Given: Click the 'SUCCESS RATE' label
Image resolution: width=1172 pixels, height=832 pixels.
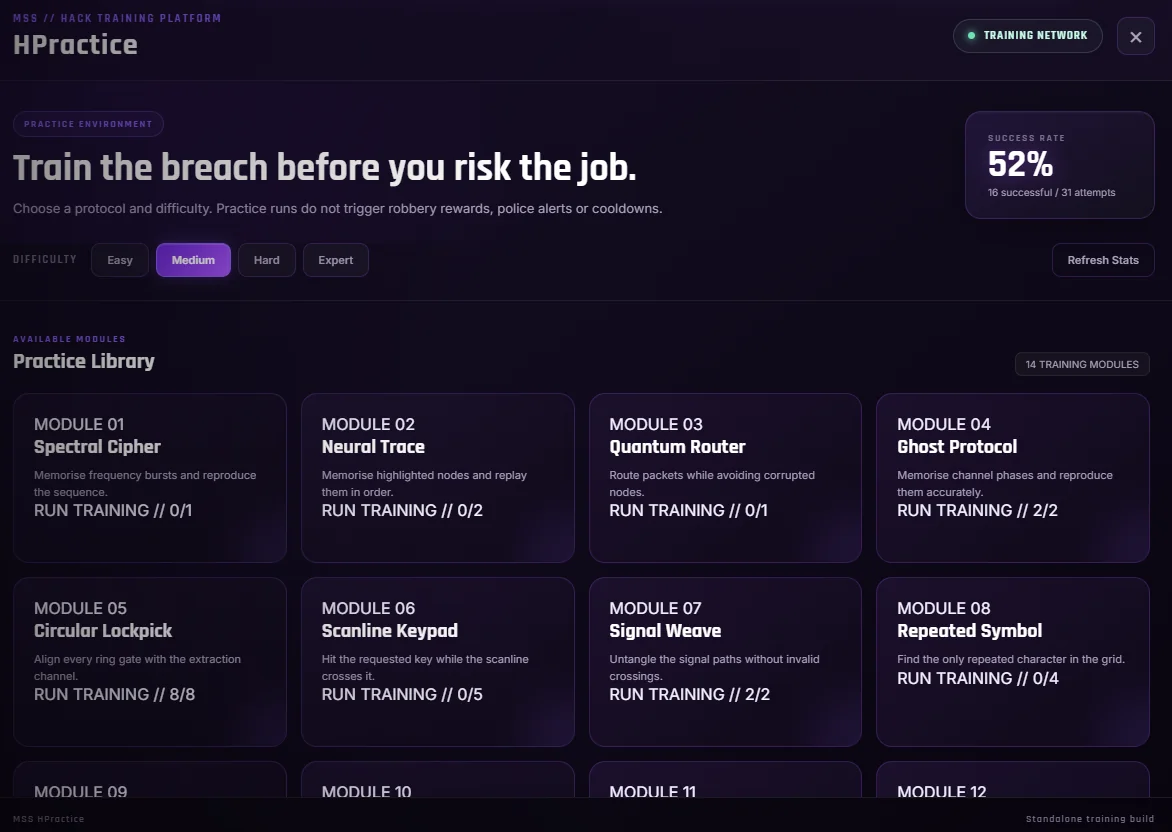Looking at the screenshot, I should (1026, 138).
